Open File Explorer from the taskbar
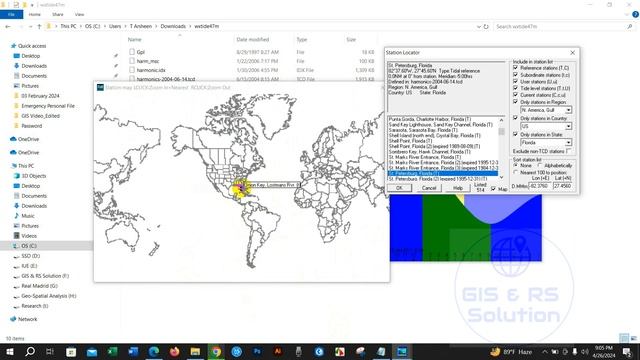640x360 pixels. click(x=195, y=351)
